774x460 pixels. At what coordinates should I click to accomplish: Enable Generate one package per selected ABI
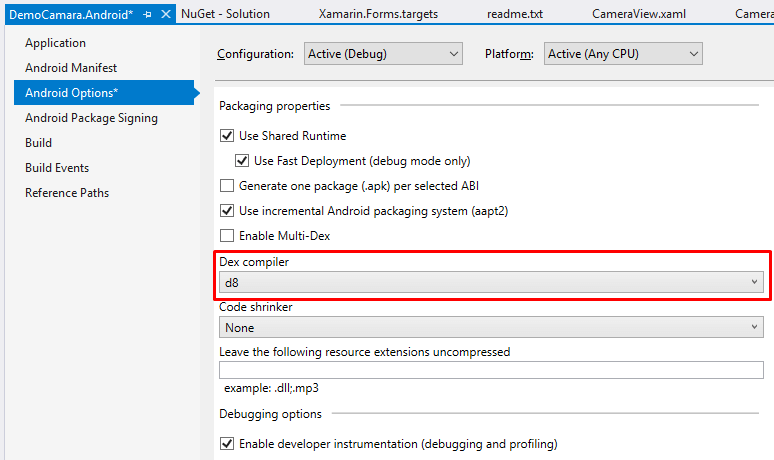click(227, 186)
